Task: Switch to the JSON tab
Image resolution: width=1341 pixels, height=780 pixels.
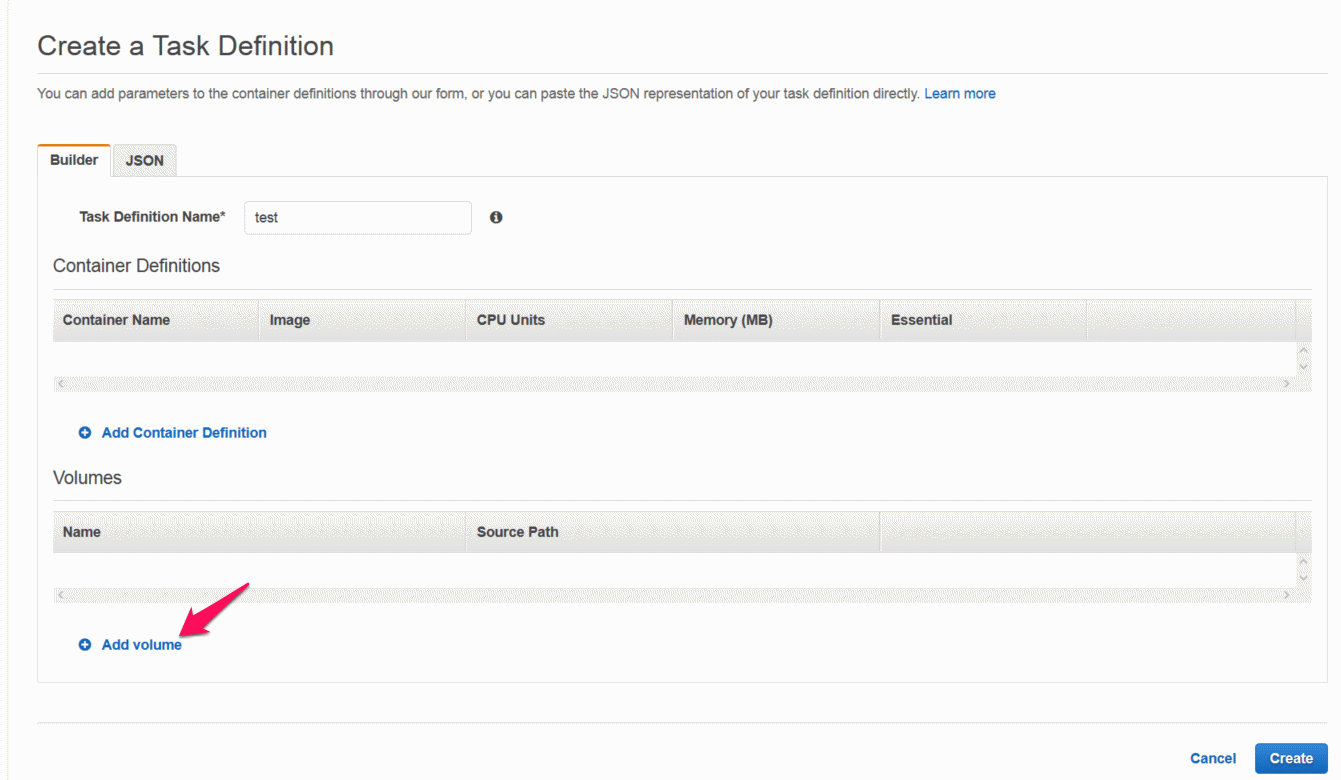Action: click(x=145, y=161)
